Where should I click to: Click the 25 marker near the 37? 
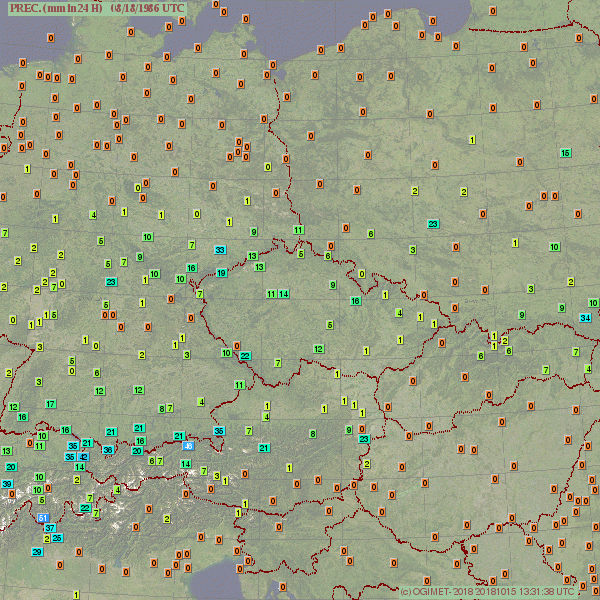click(x=58, y=538)
